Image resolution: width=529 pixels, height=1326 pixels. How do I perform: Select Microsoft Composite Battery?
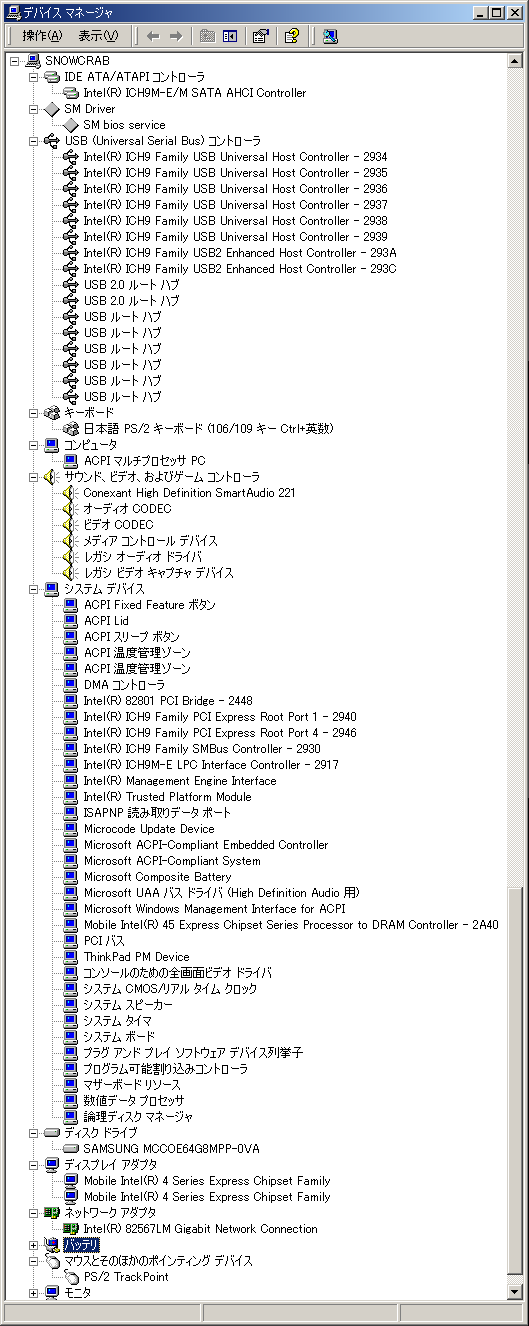coord(157,877)
